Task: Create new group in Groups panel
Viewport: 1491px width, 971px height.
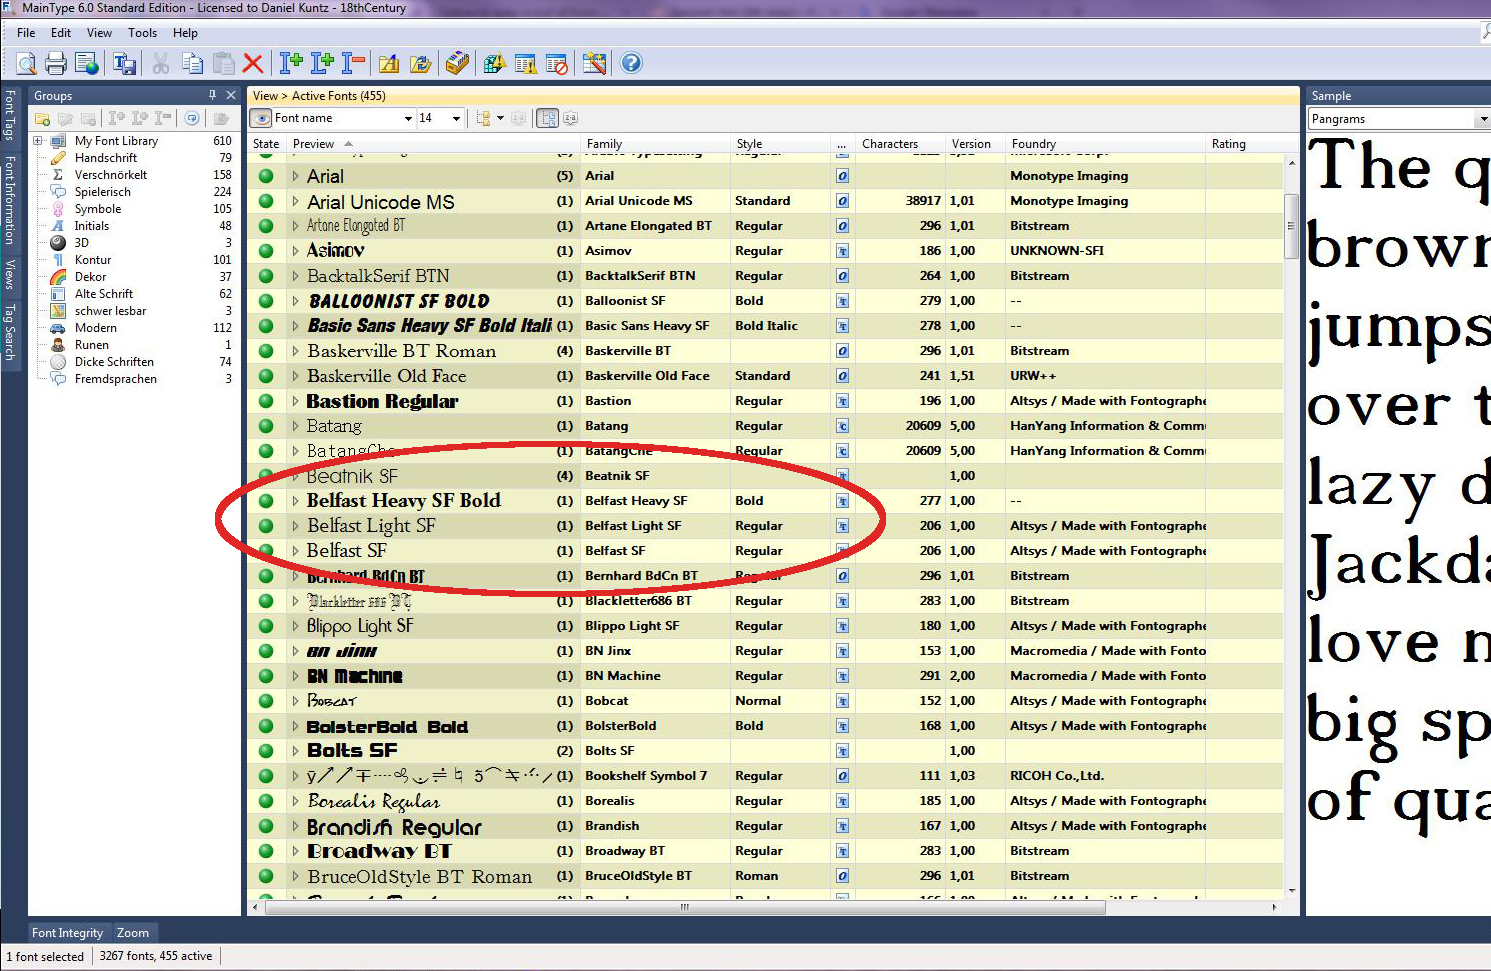Action: pos(42,118)
